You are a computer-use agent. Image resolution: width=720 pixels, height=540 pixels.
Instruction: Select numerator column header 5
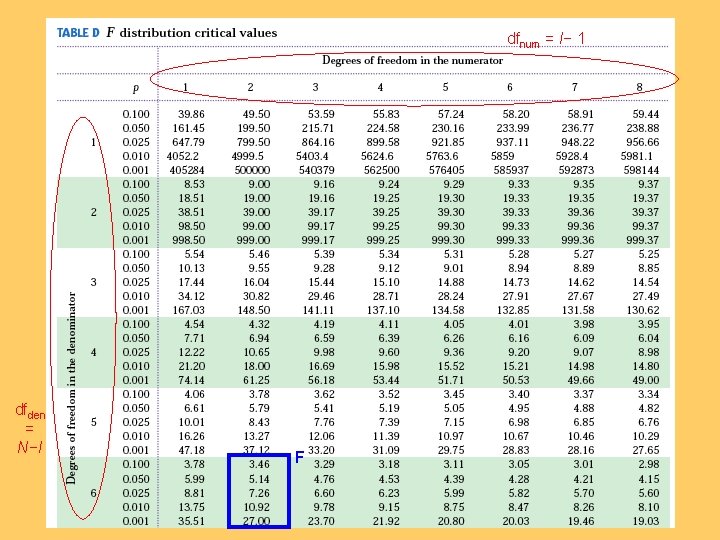(445, 87)
